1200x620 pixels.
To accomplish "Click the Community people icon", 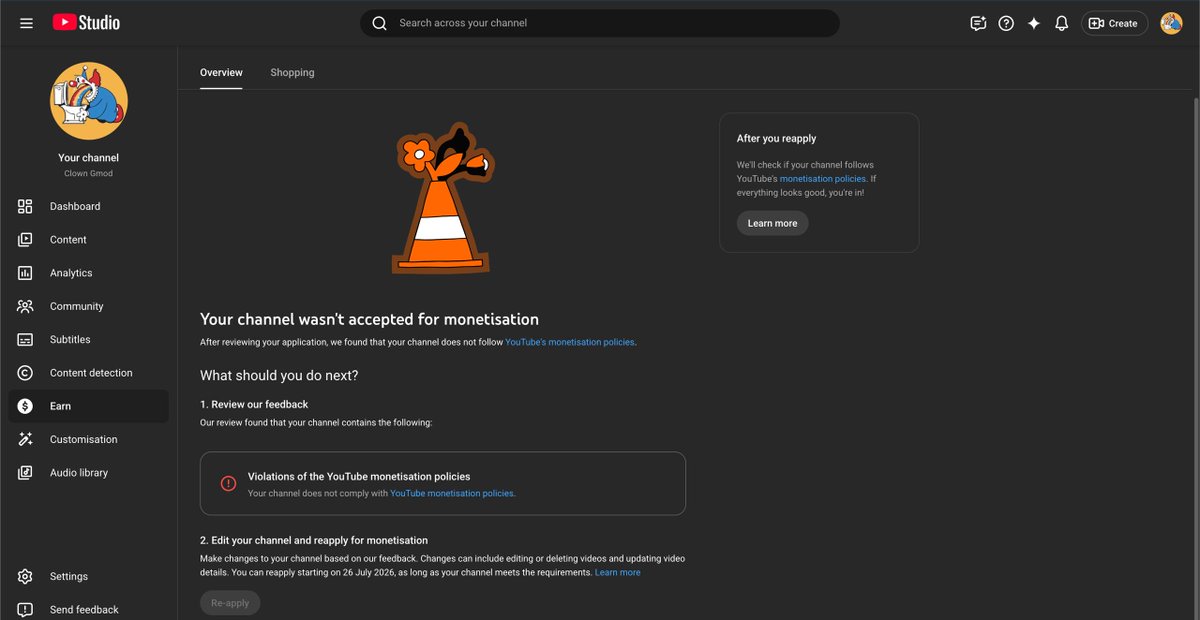I will point(26,306).
